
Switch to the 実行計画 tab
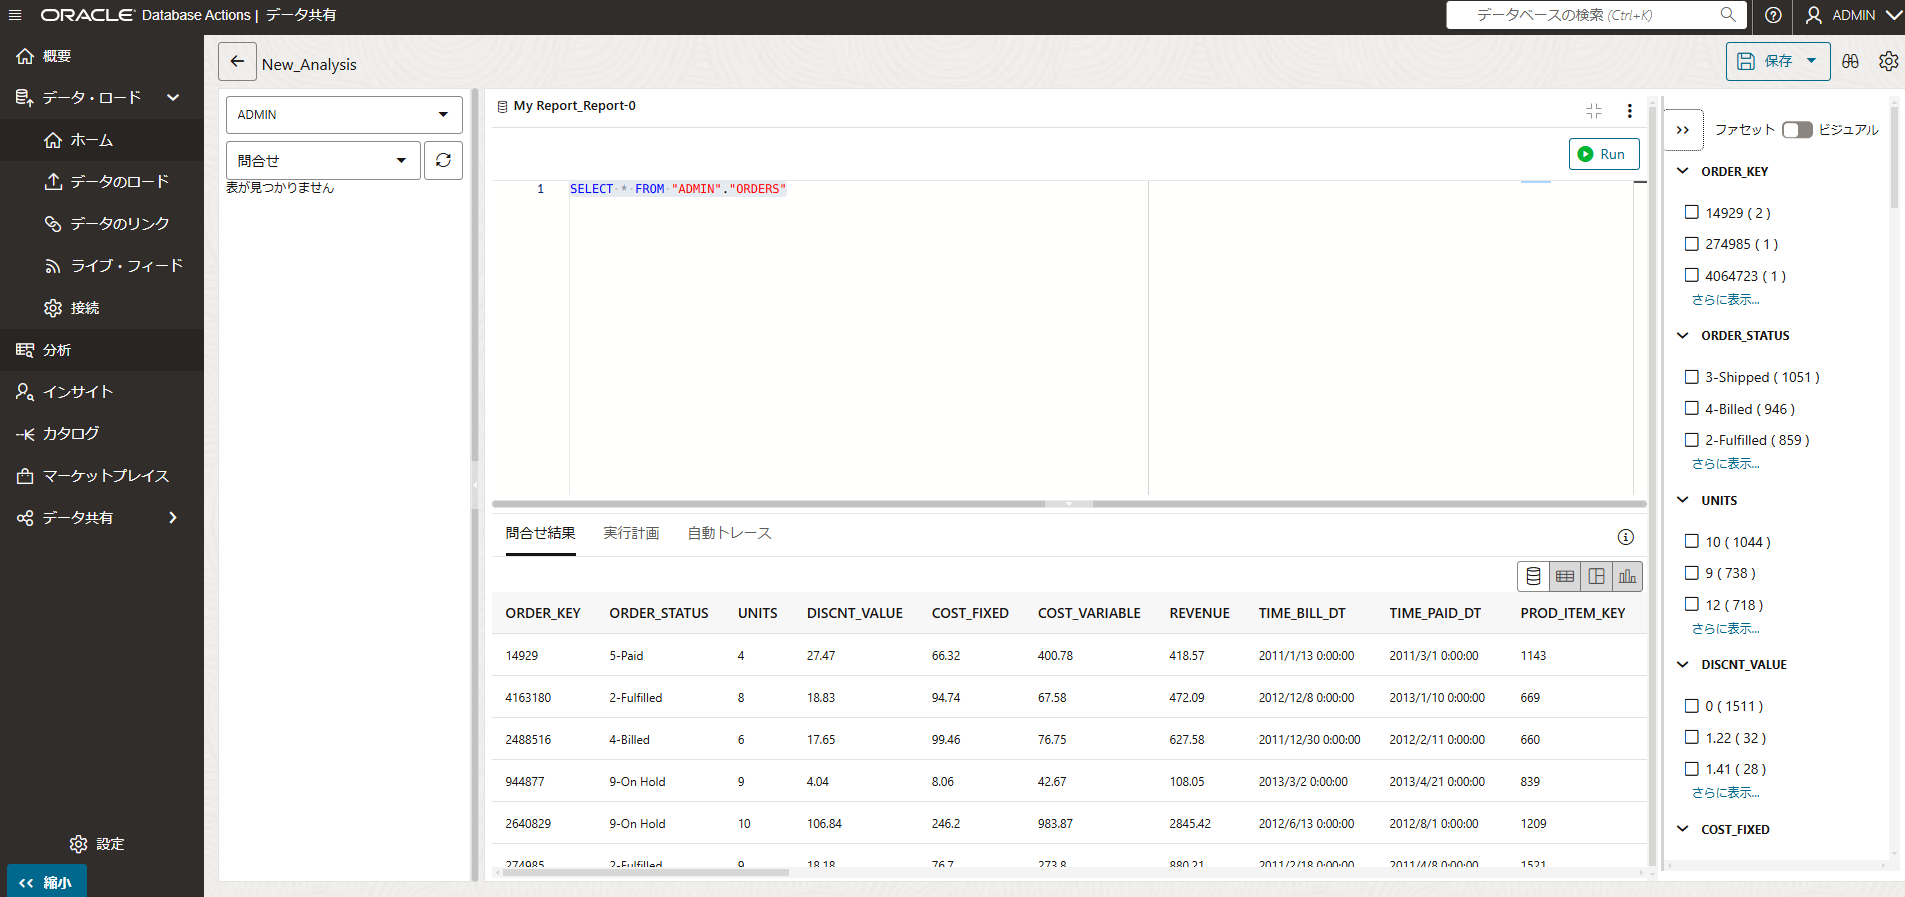pyautogui.click(x=631, y=533)
